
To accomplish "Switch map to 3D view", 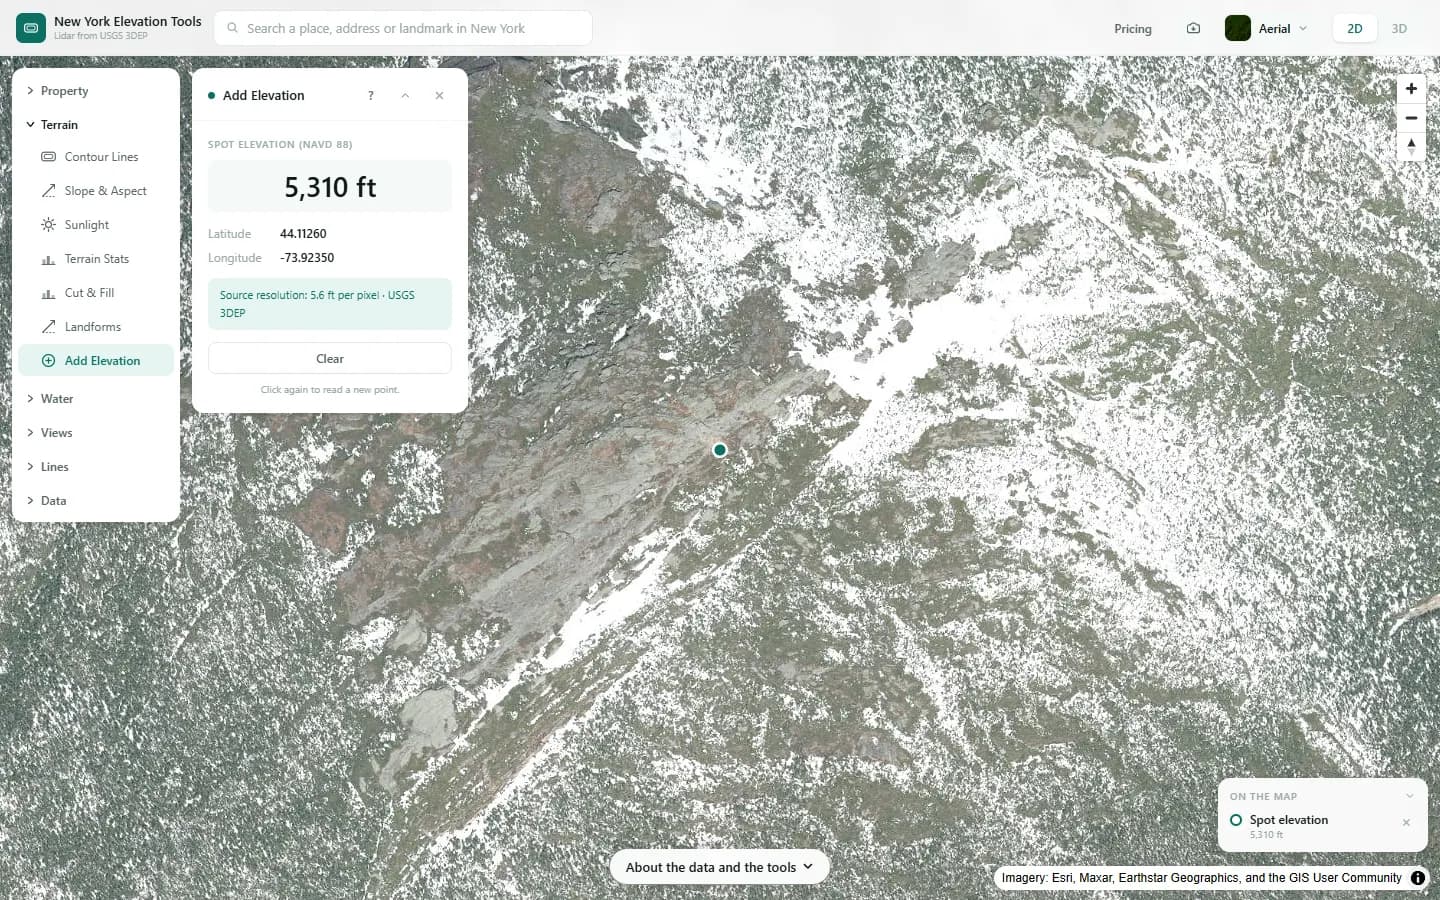I will point(1399,29).
